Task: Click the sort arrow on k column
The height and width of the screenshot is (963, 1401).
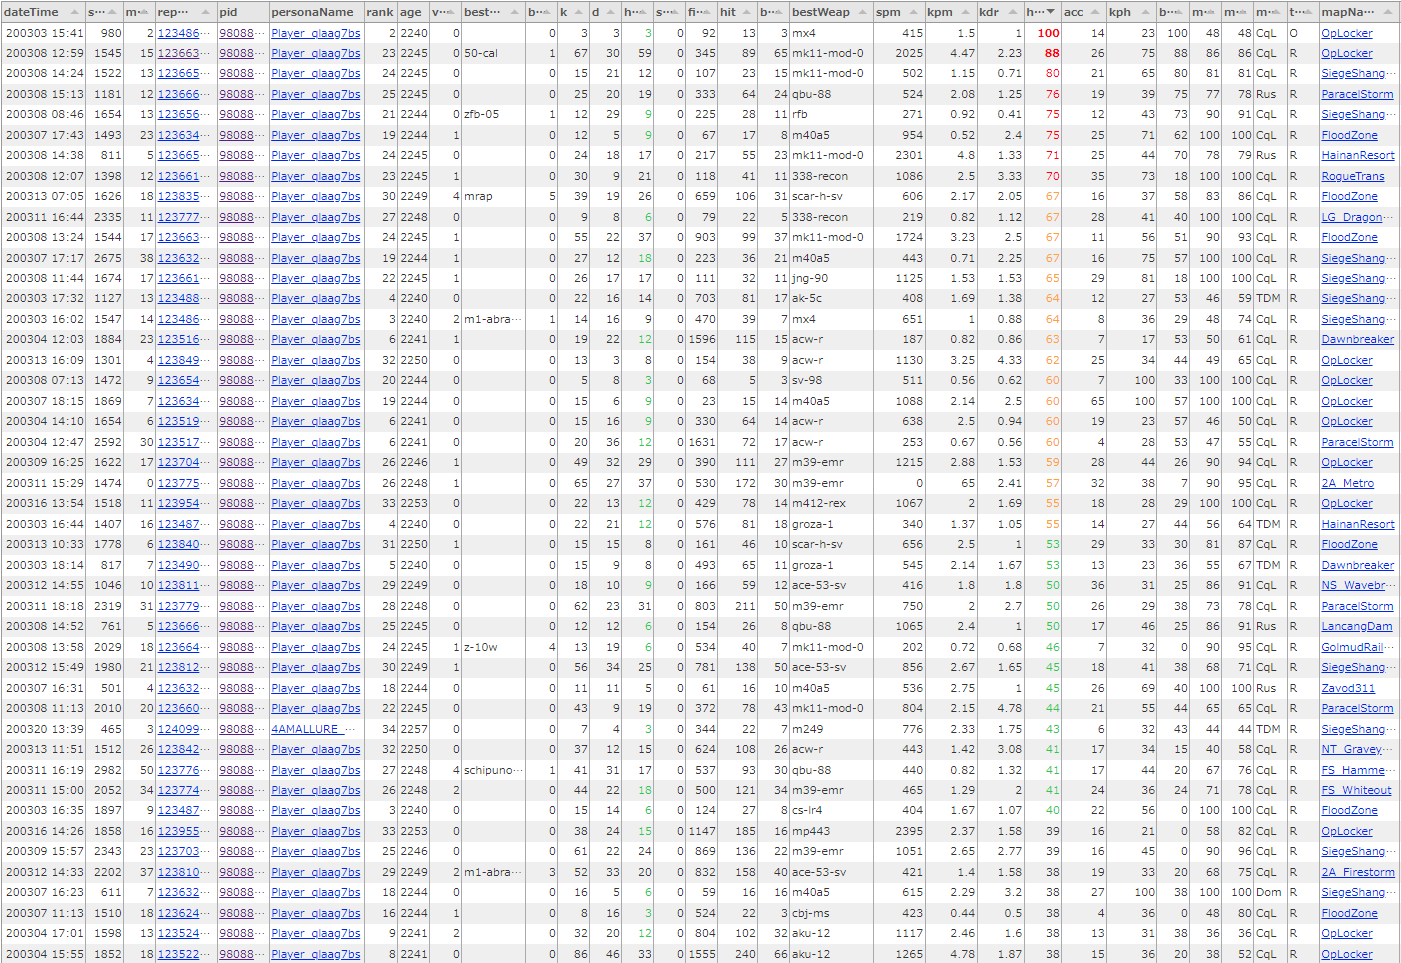Action: (x=580, y=12)
